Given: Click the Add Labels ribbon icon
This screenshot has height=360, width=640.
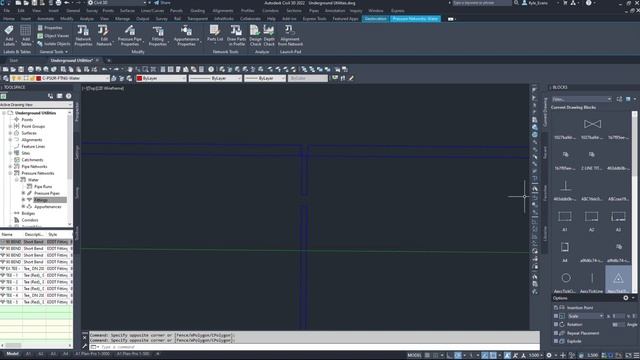Looking at the screenshot, I should (x=9, y=35).
